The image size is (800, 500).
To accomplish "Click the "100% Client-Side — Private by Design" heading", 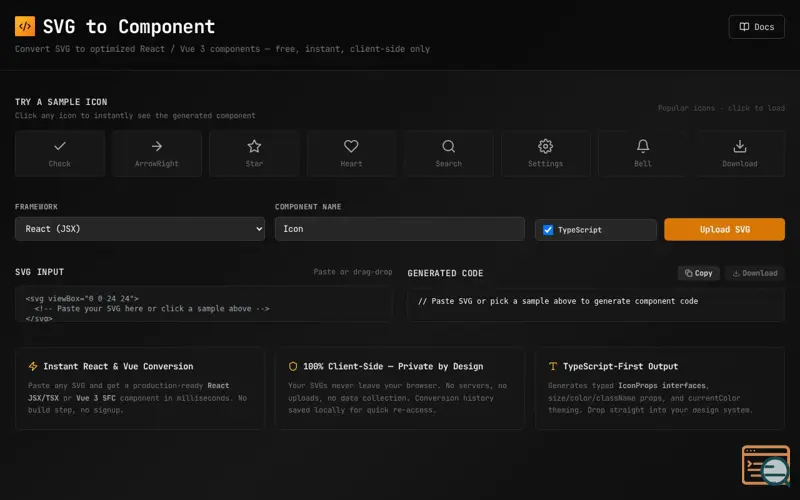I will (x=393, y=366).
